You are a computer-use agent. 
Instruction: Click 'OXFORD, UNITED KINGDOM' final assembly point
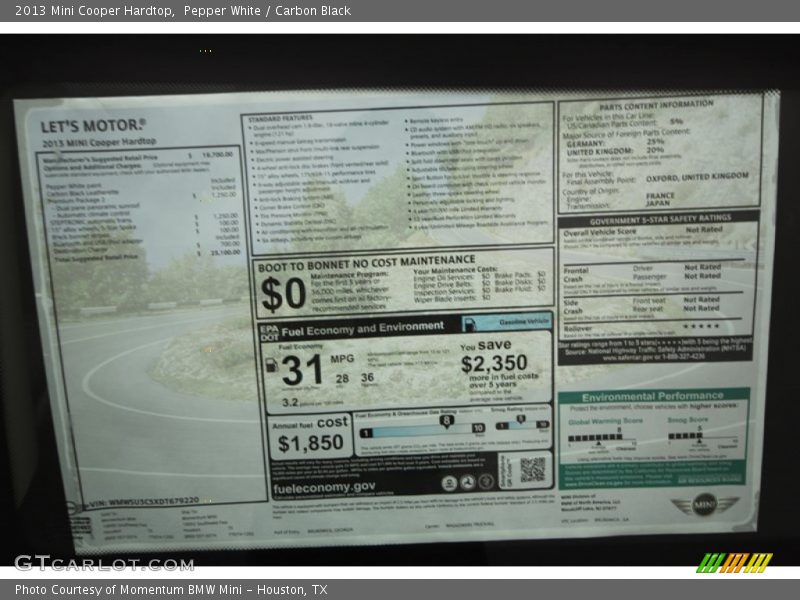point(697,177)
